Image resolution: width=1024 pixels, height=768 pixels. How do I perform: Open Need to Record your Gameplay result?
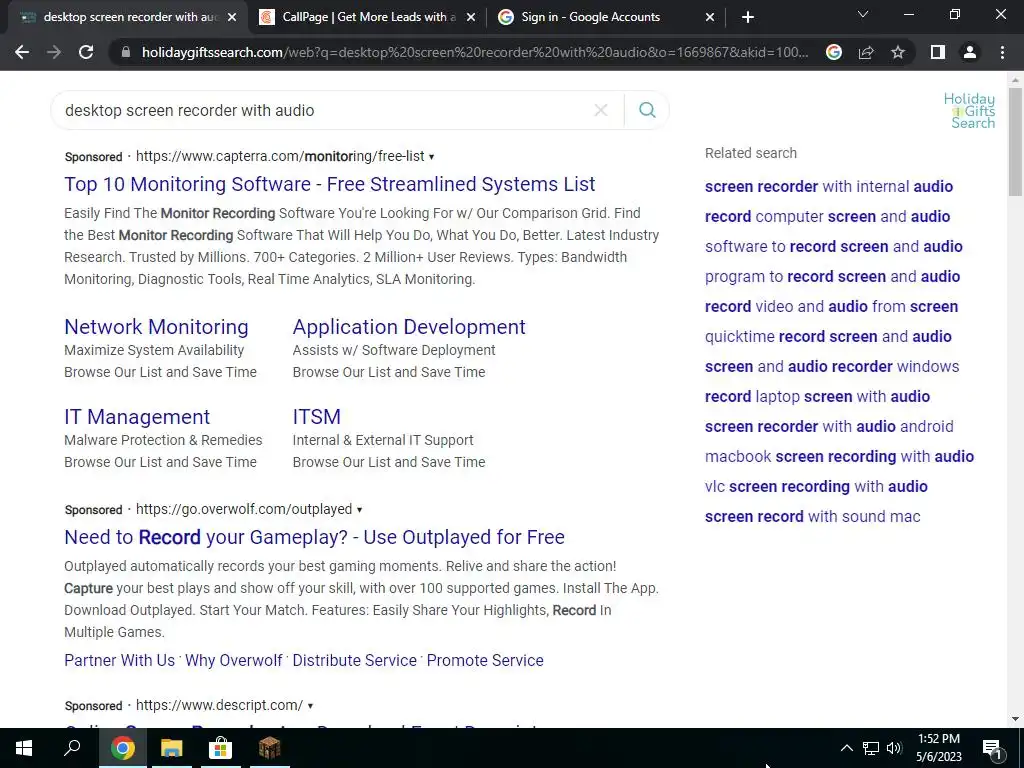coord(314,537)
